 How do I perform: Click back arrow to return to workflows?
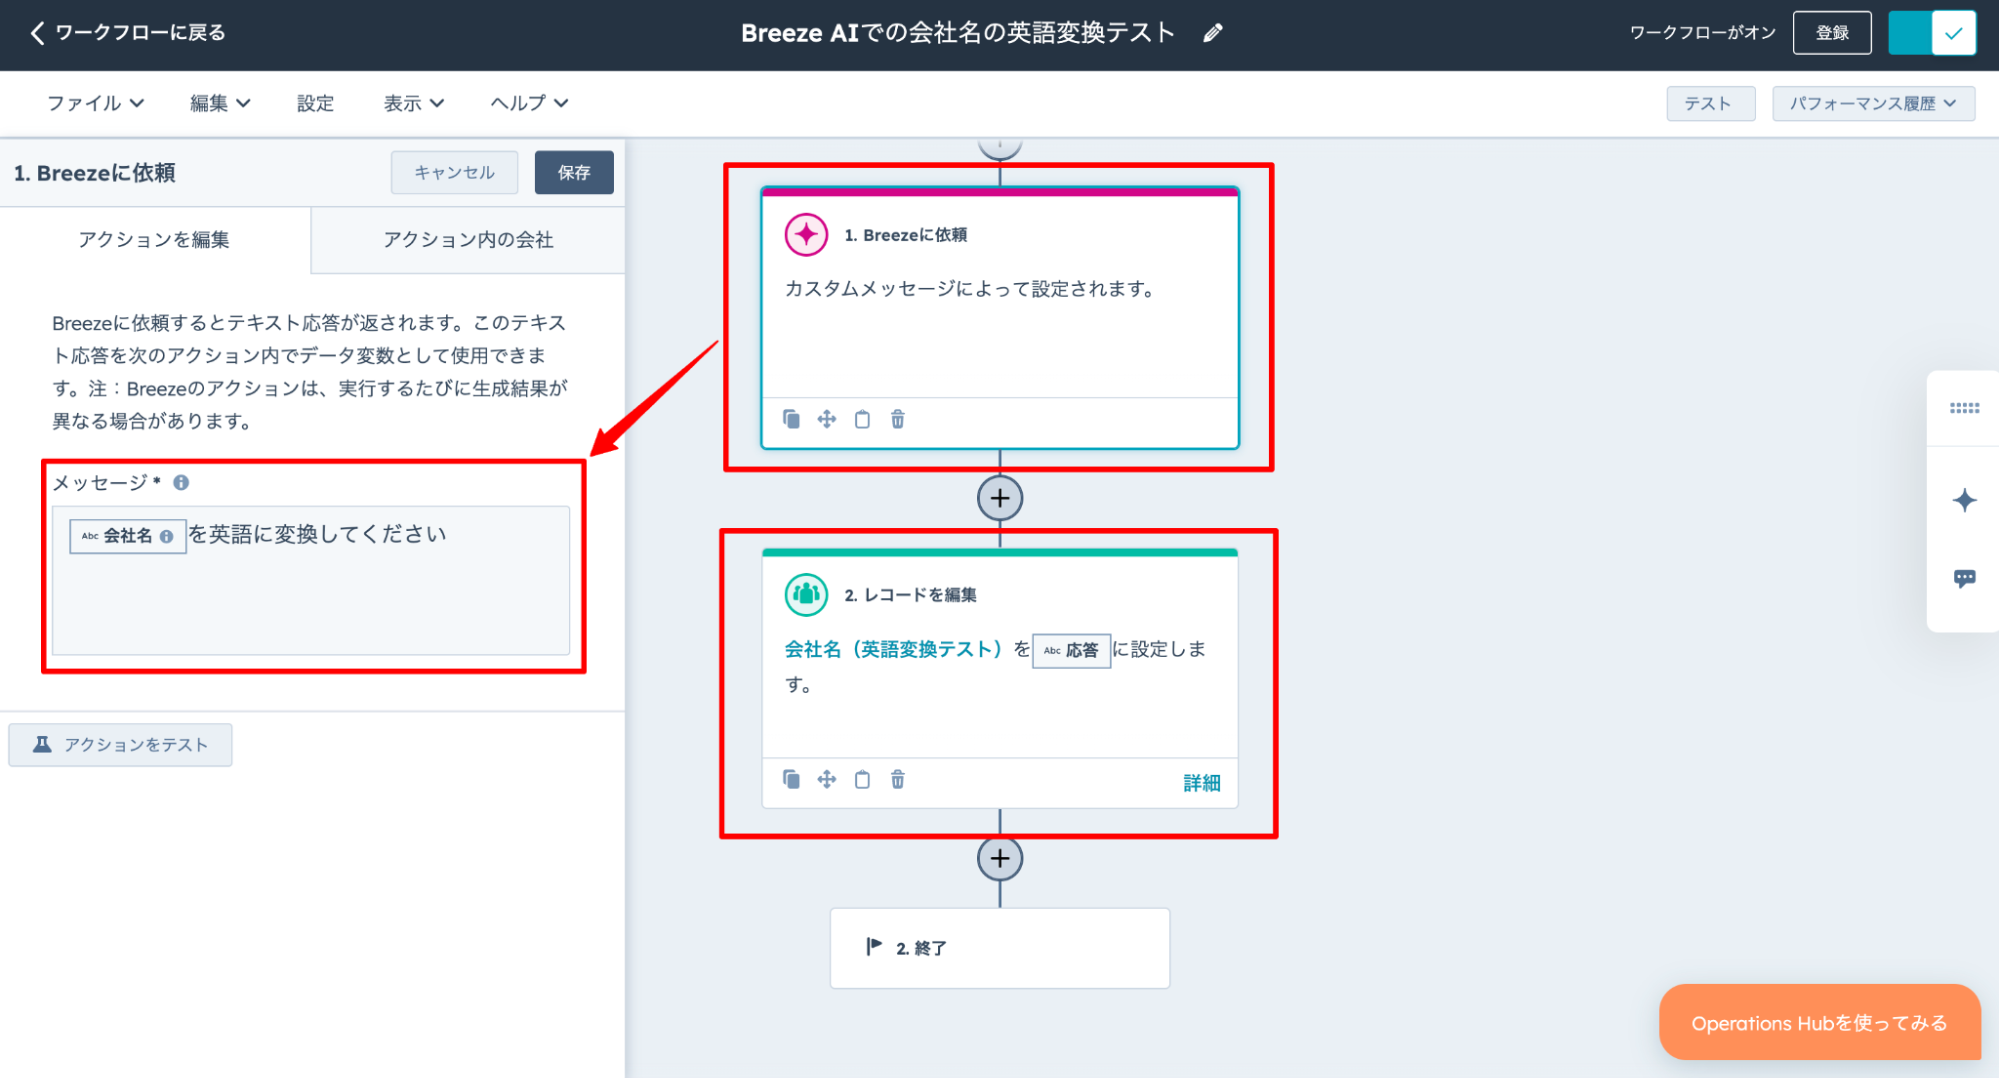[37, 33]
